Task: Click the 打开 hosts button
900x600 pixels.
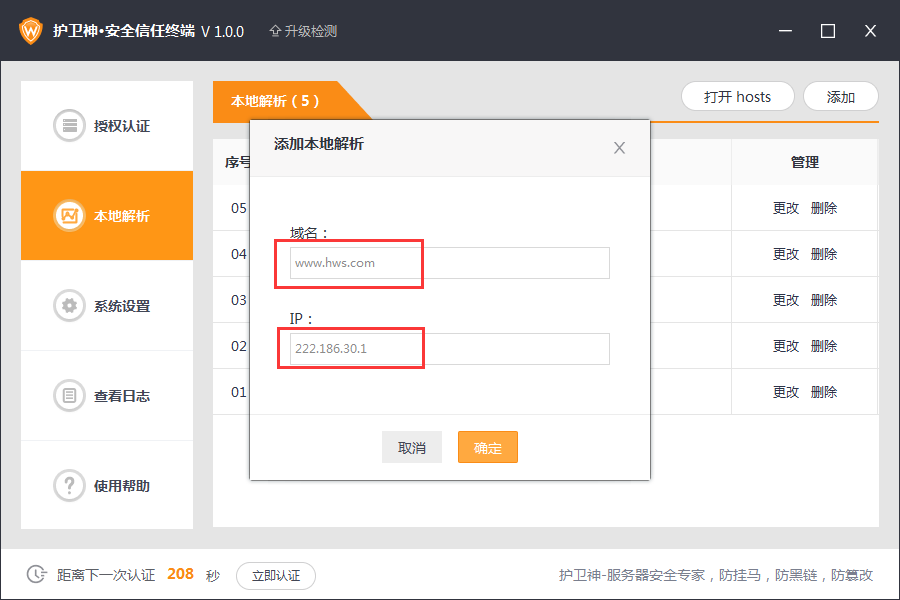Action: click(x=737, y=97)
